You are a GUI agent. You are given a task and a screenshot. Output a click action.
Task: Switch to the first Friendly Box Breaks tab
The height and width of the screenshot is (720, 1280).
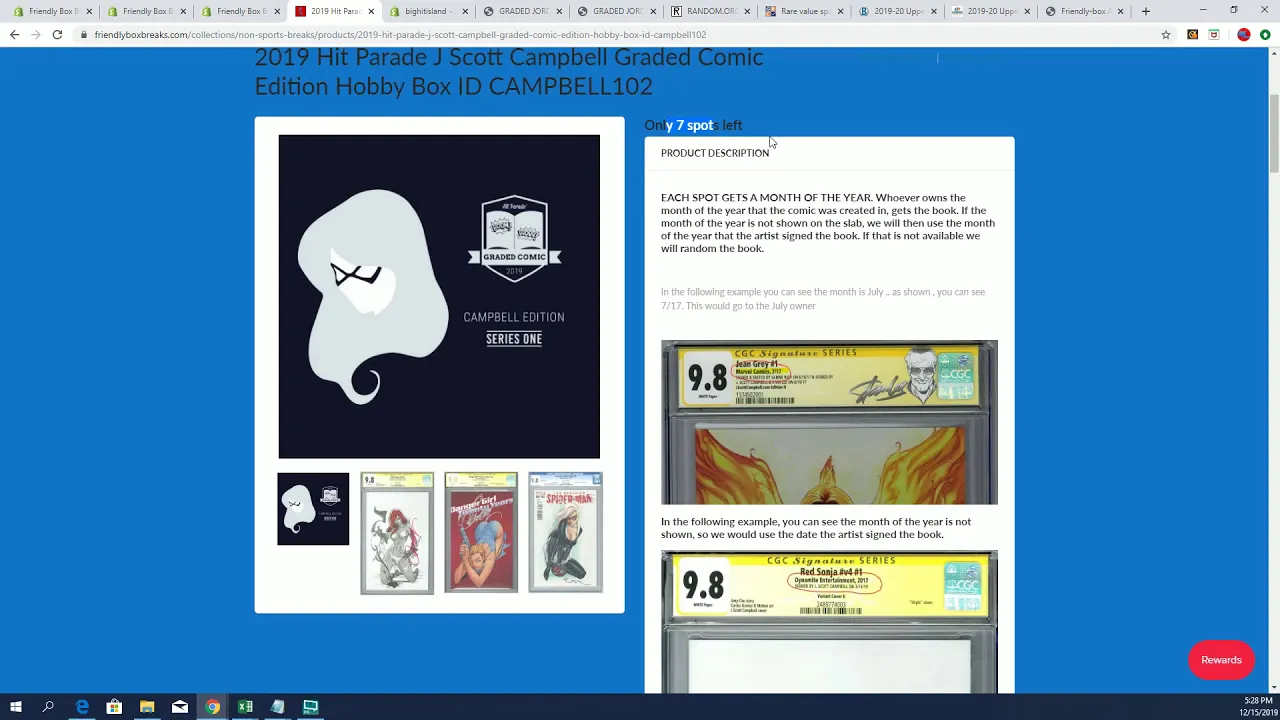click(x=53, y=11)
